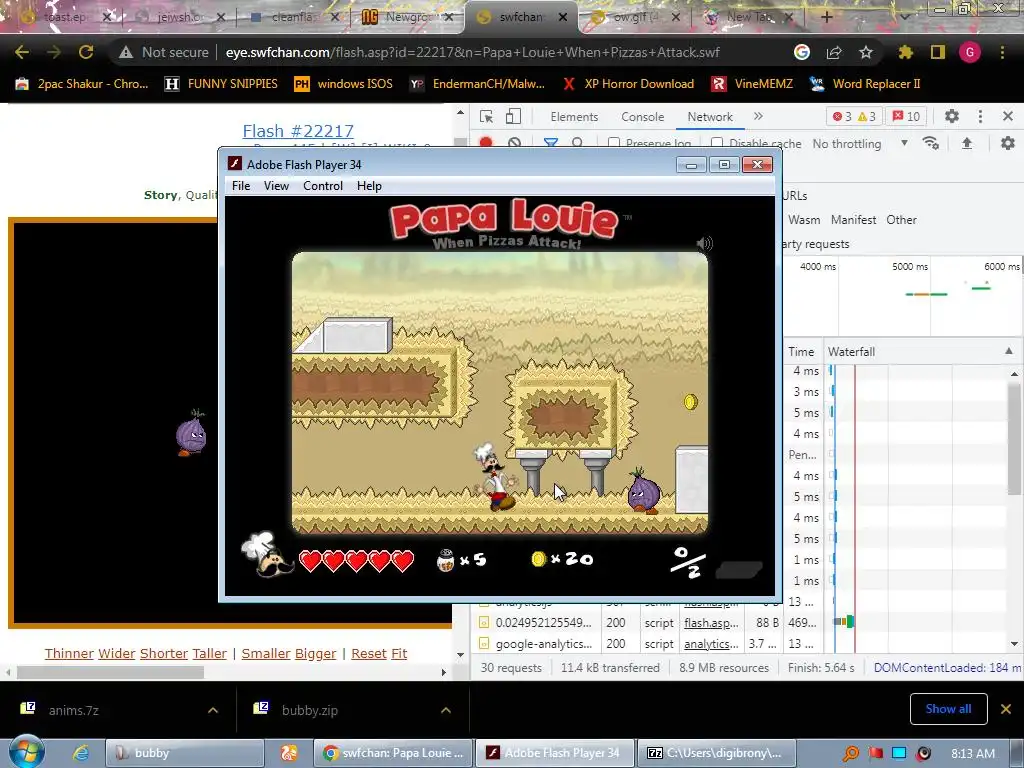Filter requests by Other type
Viewport: 1024px width, 768px height.
click(901, 220)
